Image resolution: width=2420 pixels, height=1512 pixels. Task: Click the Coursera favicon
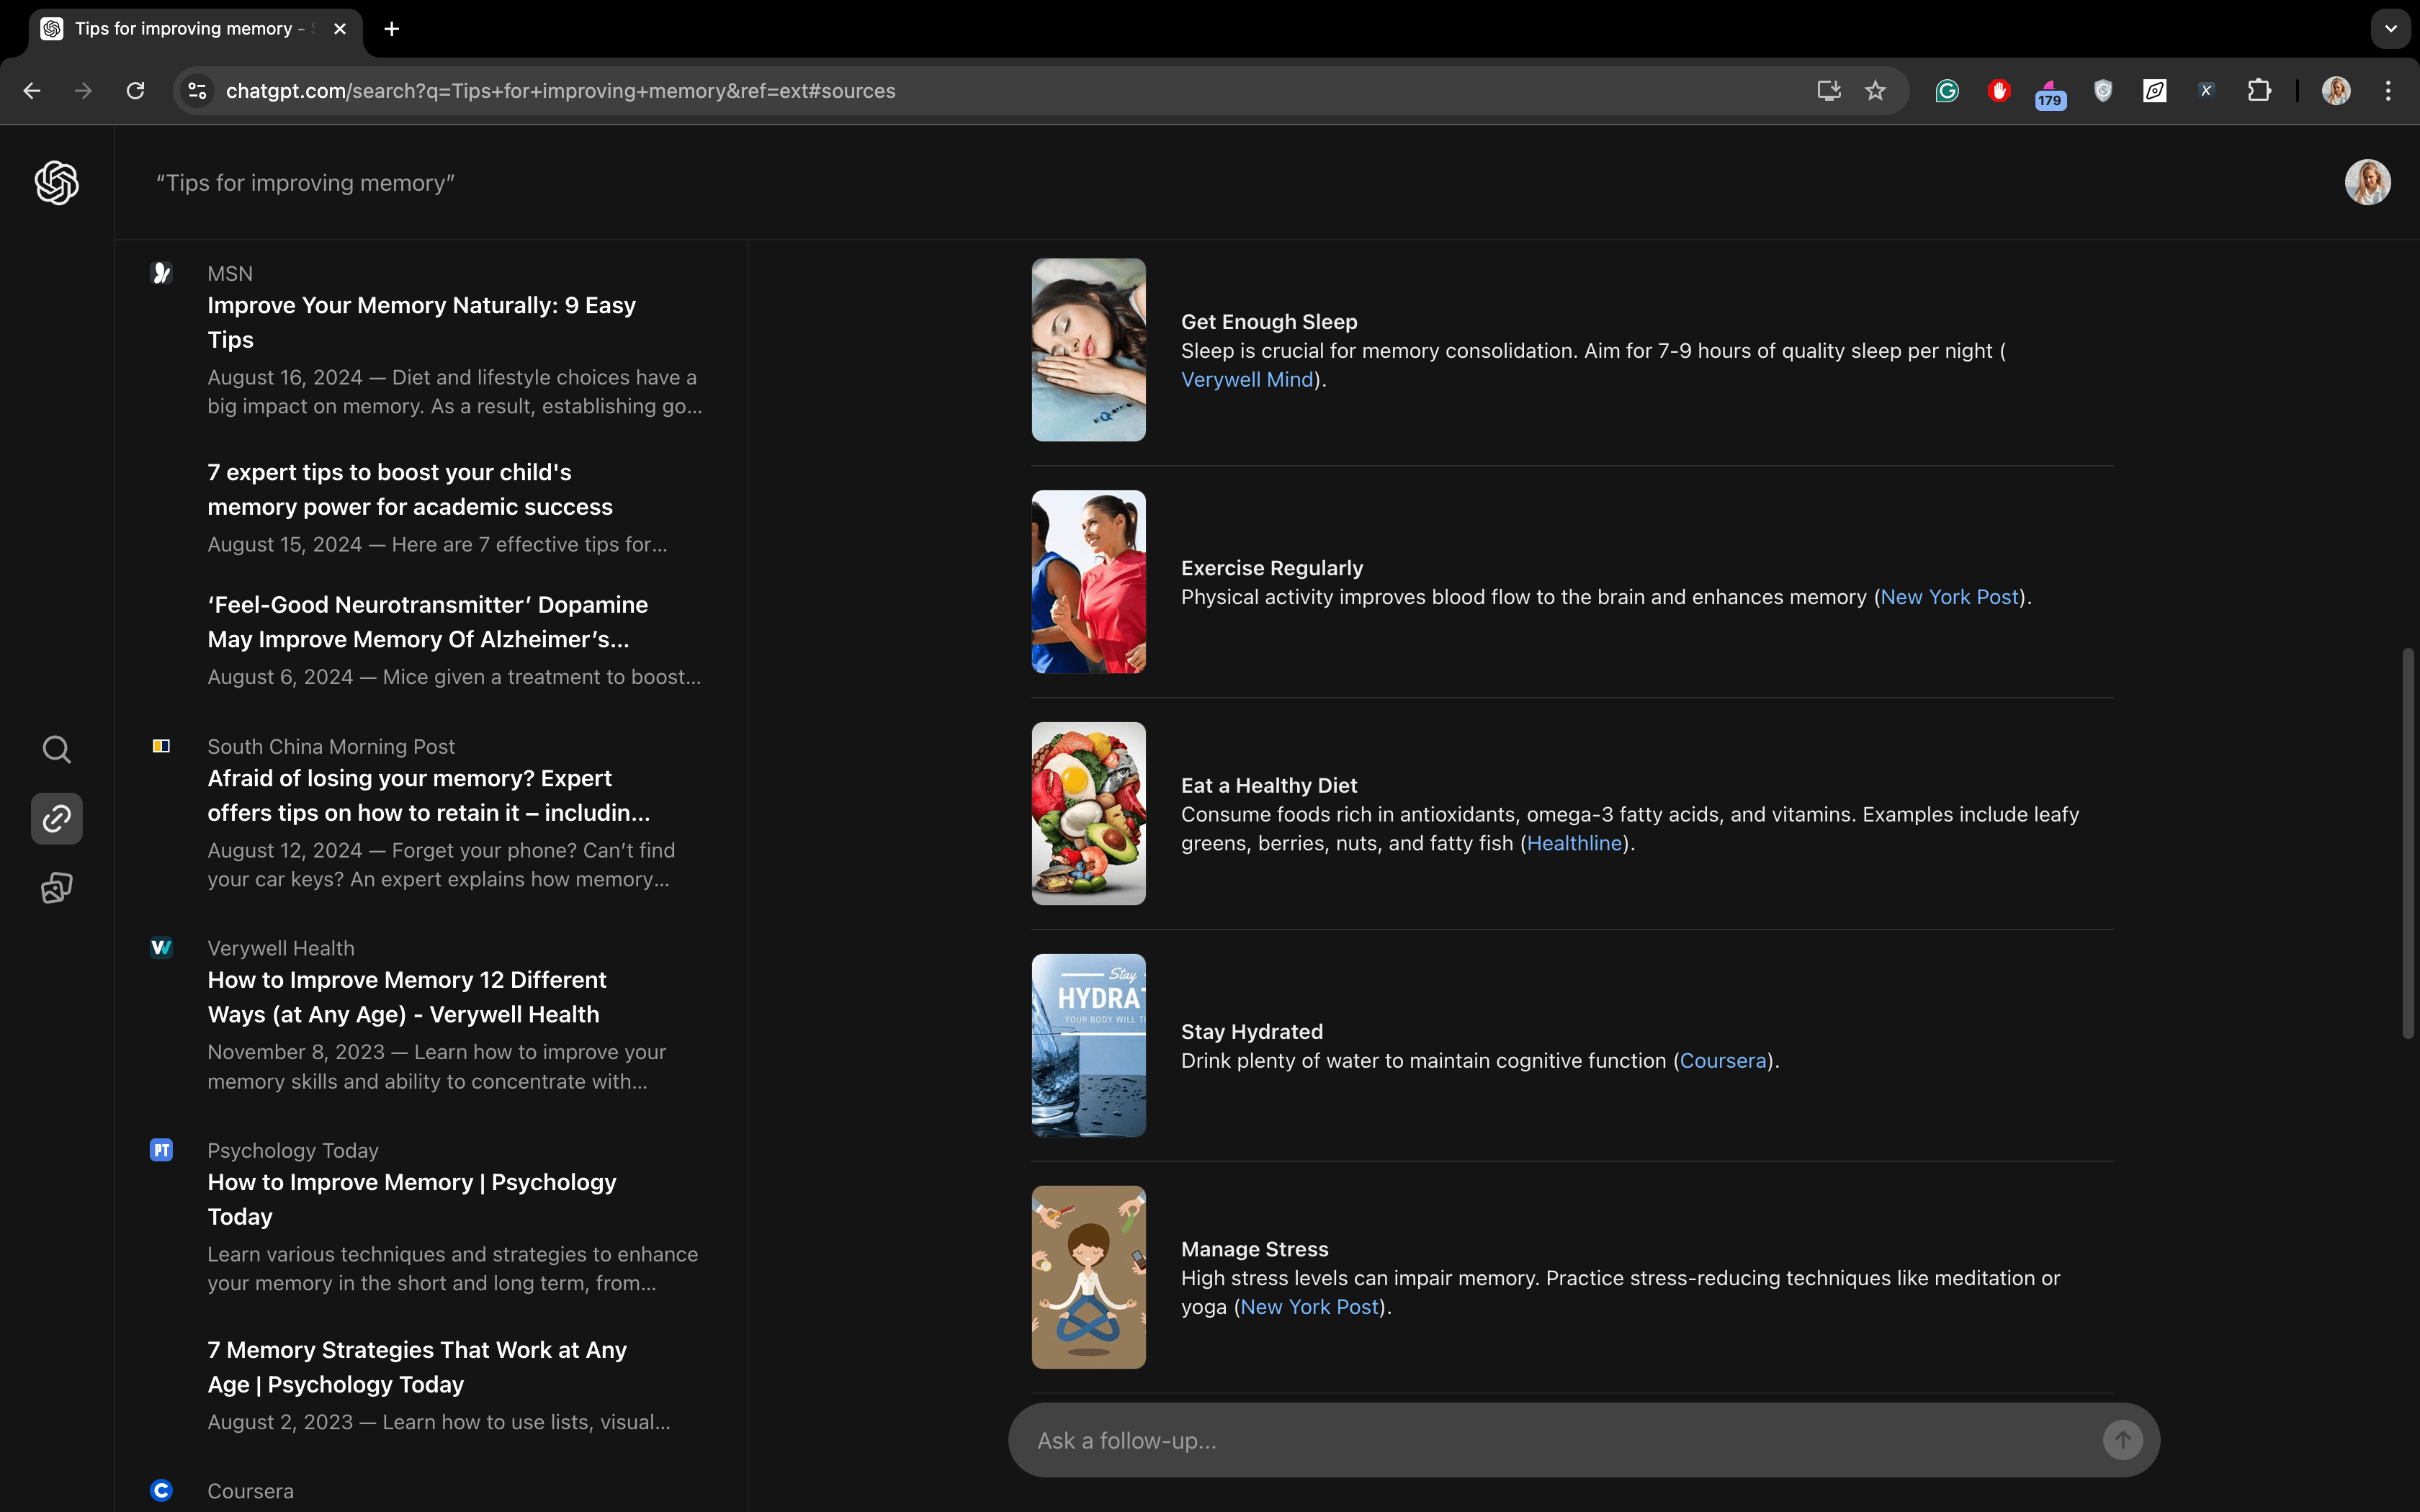tap(161, 1491)
